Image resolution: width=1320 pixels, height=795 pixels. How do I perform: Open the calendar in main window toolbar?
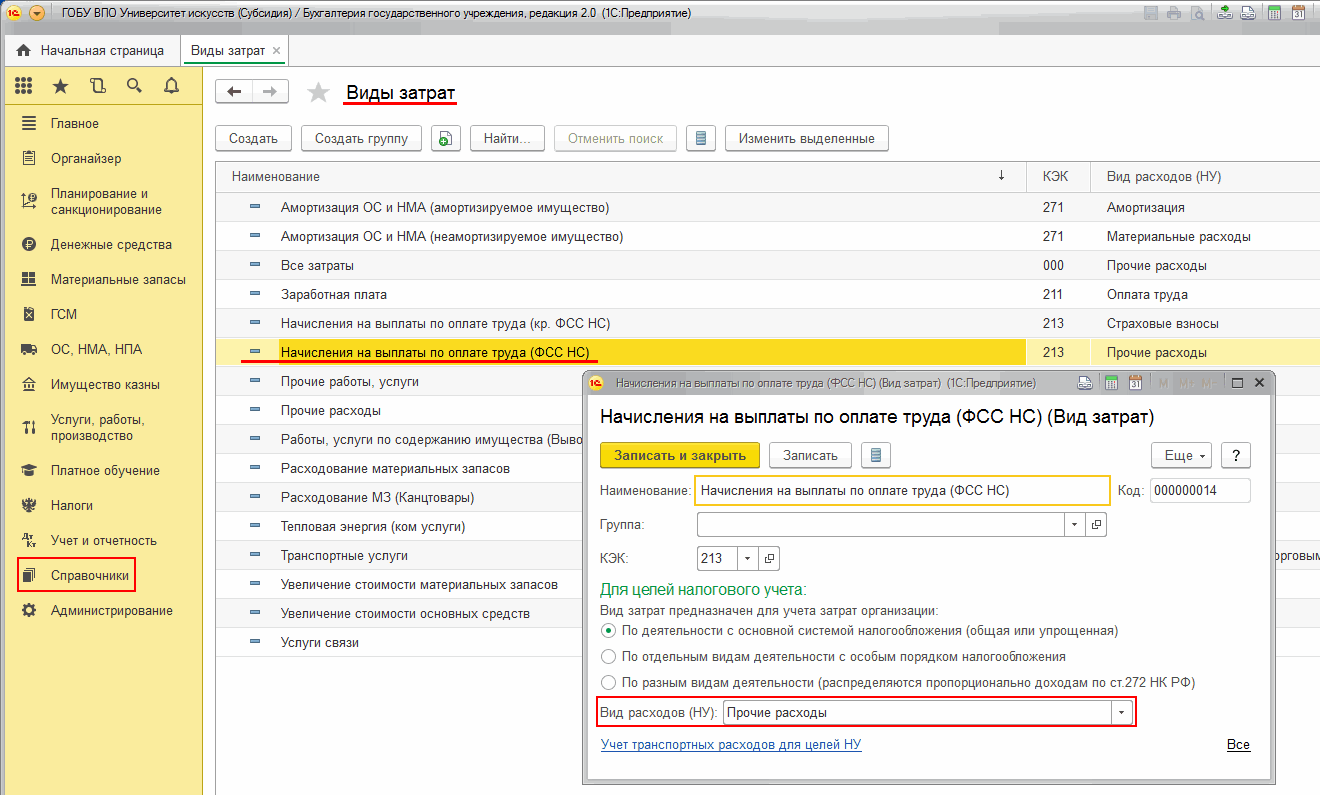click(1299, 13)
